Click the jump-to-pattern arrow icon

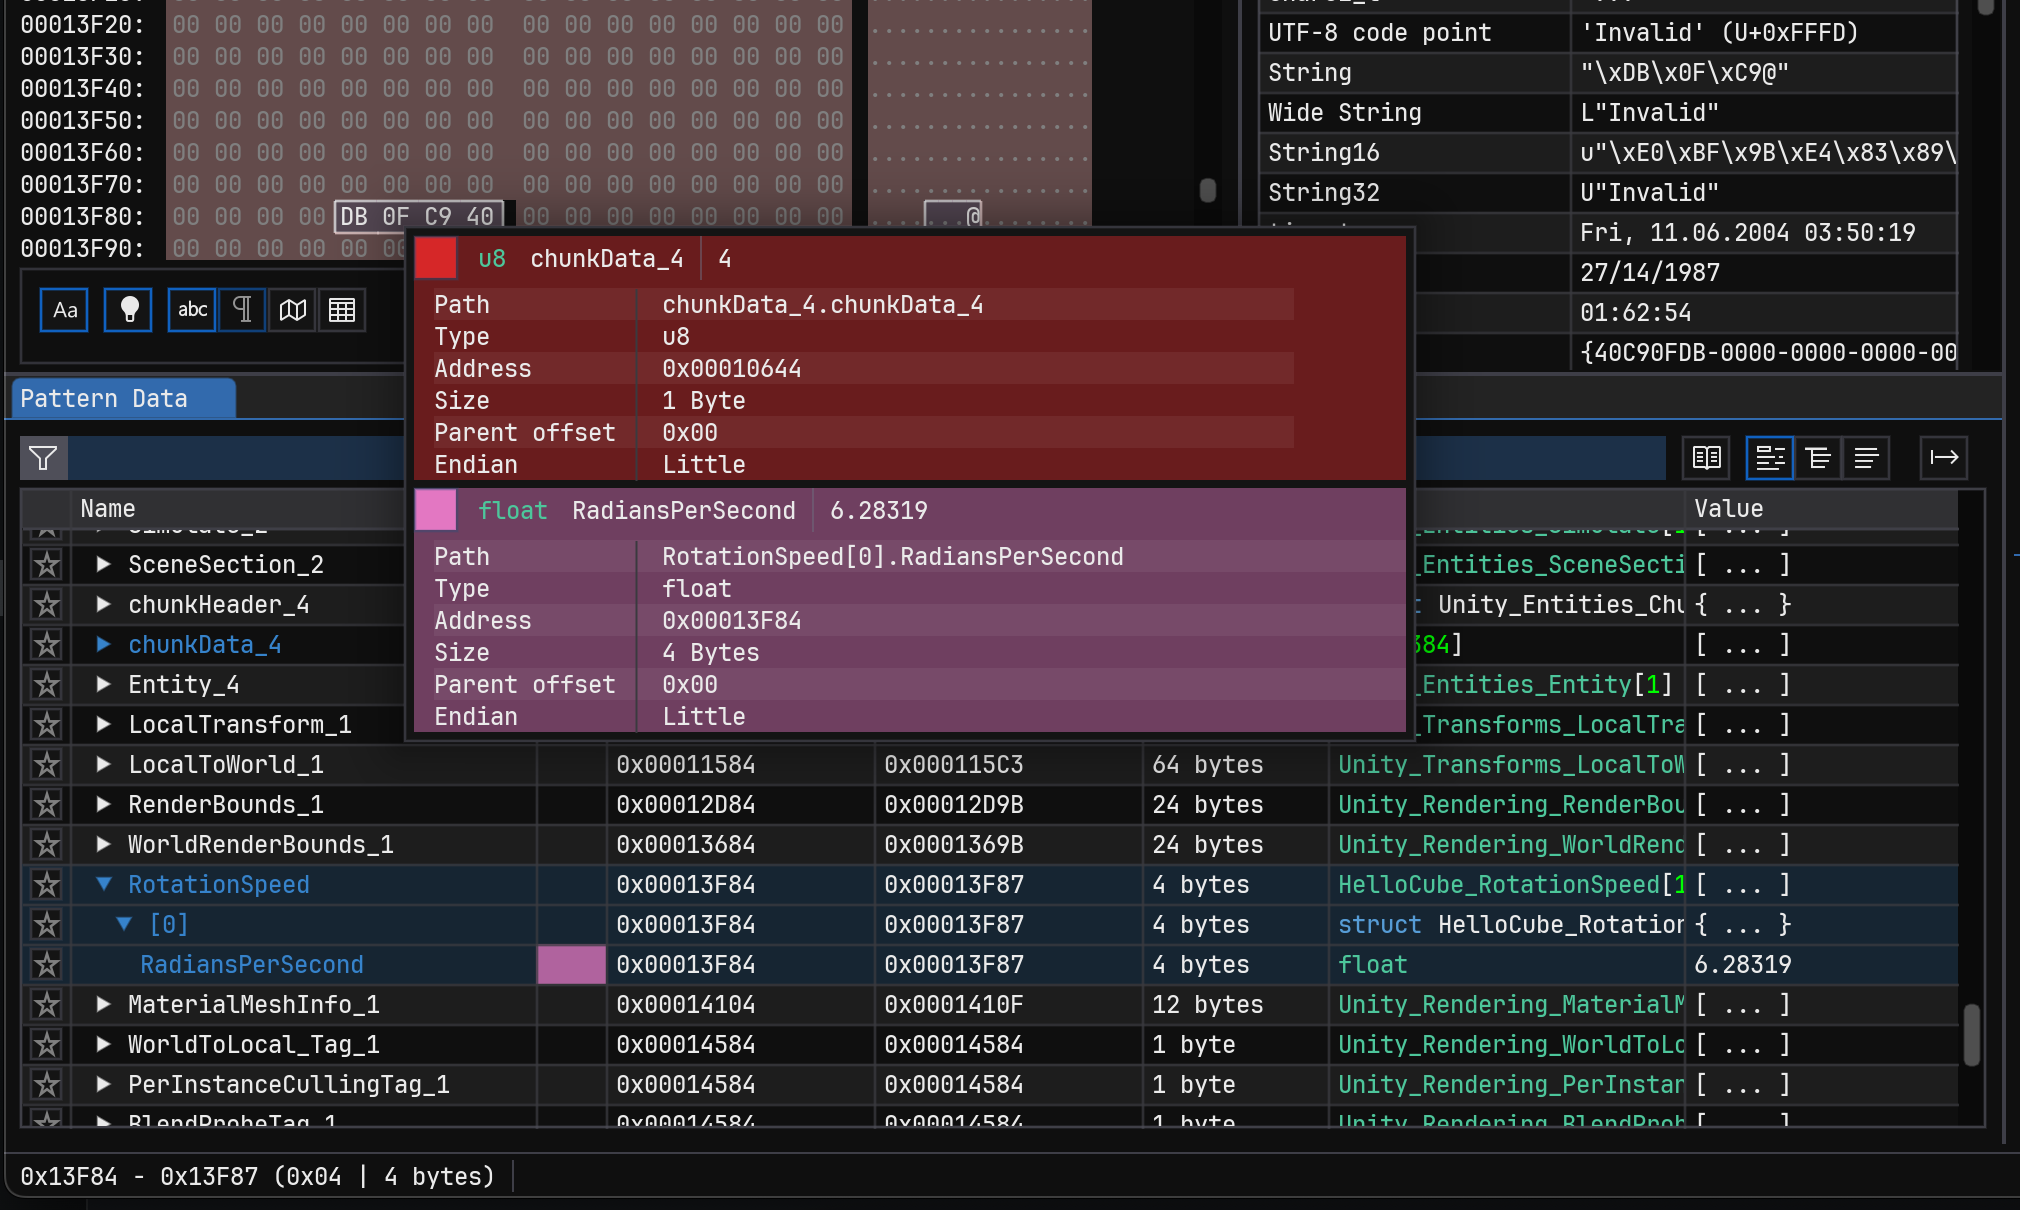pos(1944,458)
